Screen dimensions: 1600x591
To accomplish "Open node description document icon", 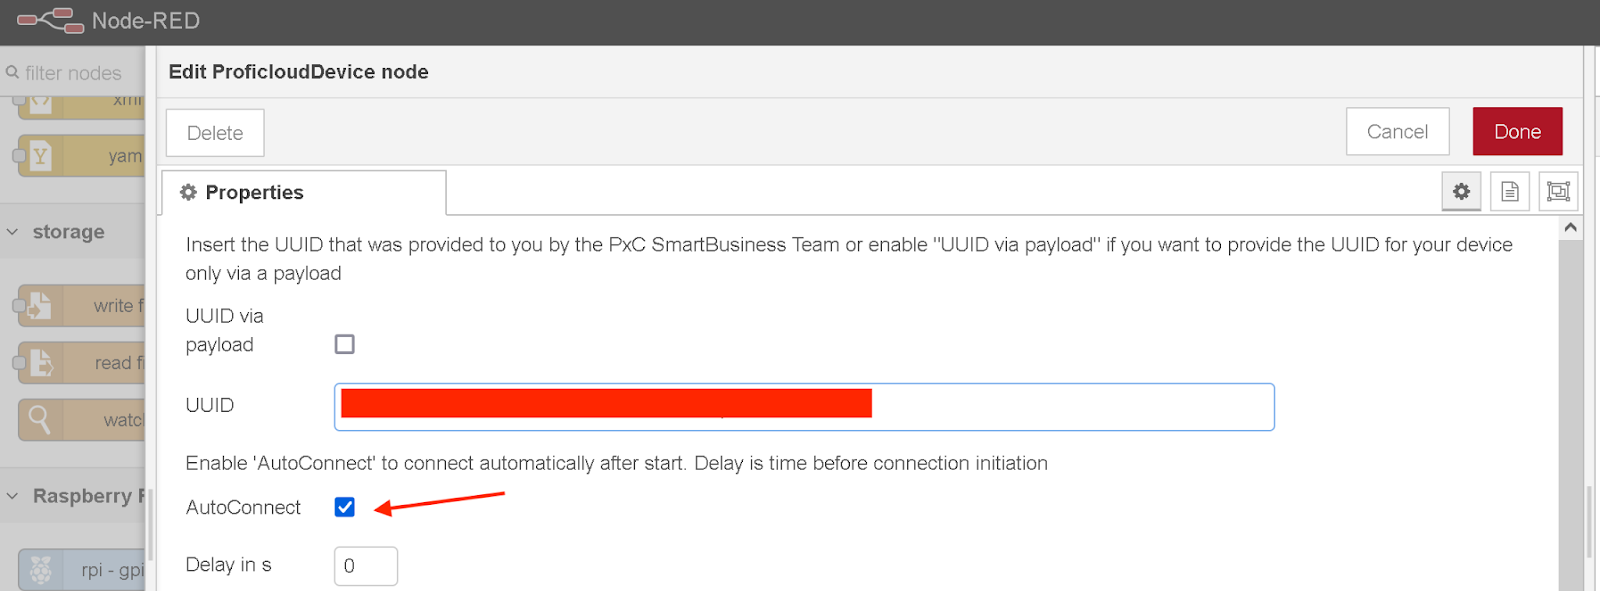I will (1510, 191).
